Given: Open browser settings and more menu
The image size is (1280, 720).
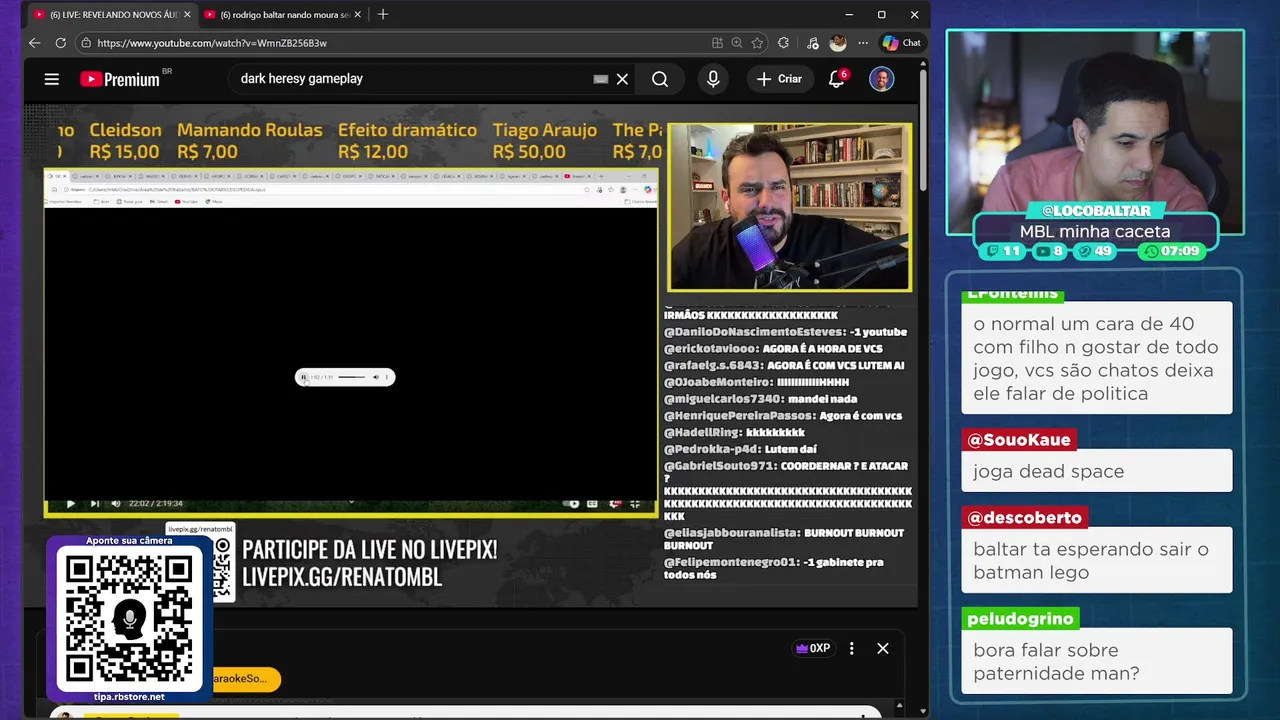Looking at the screenshot, I should point(863,43).
